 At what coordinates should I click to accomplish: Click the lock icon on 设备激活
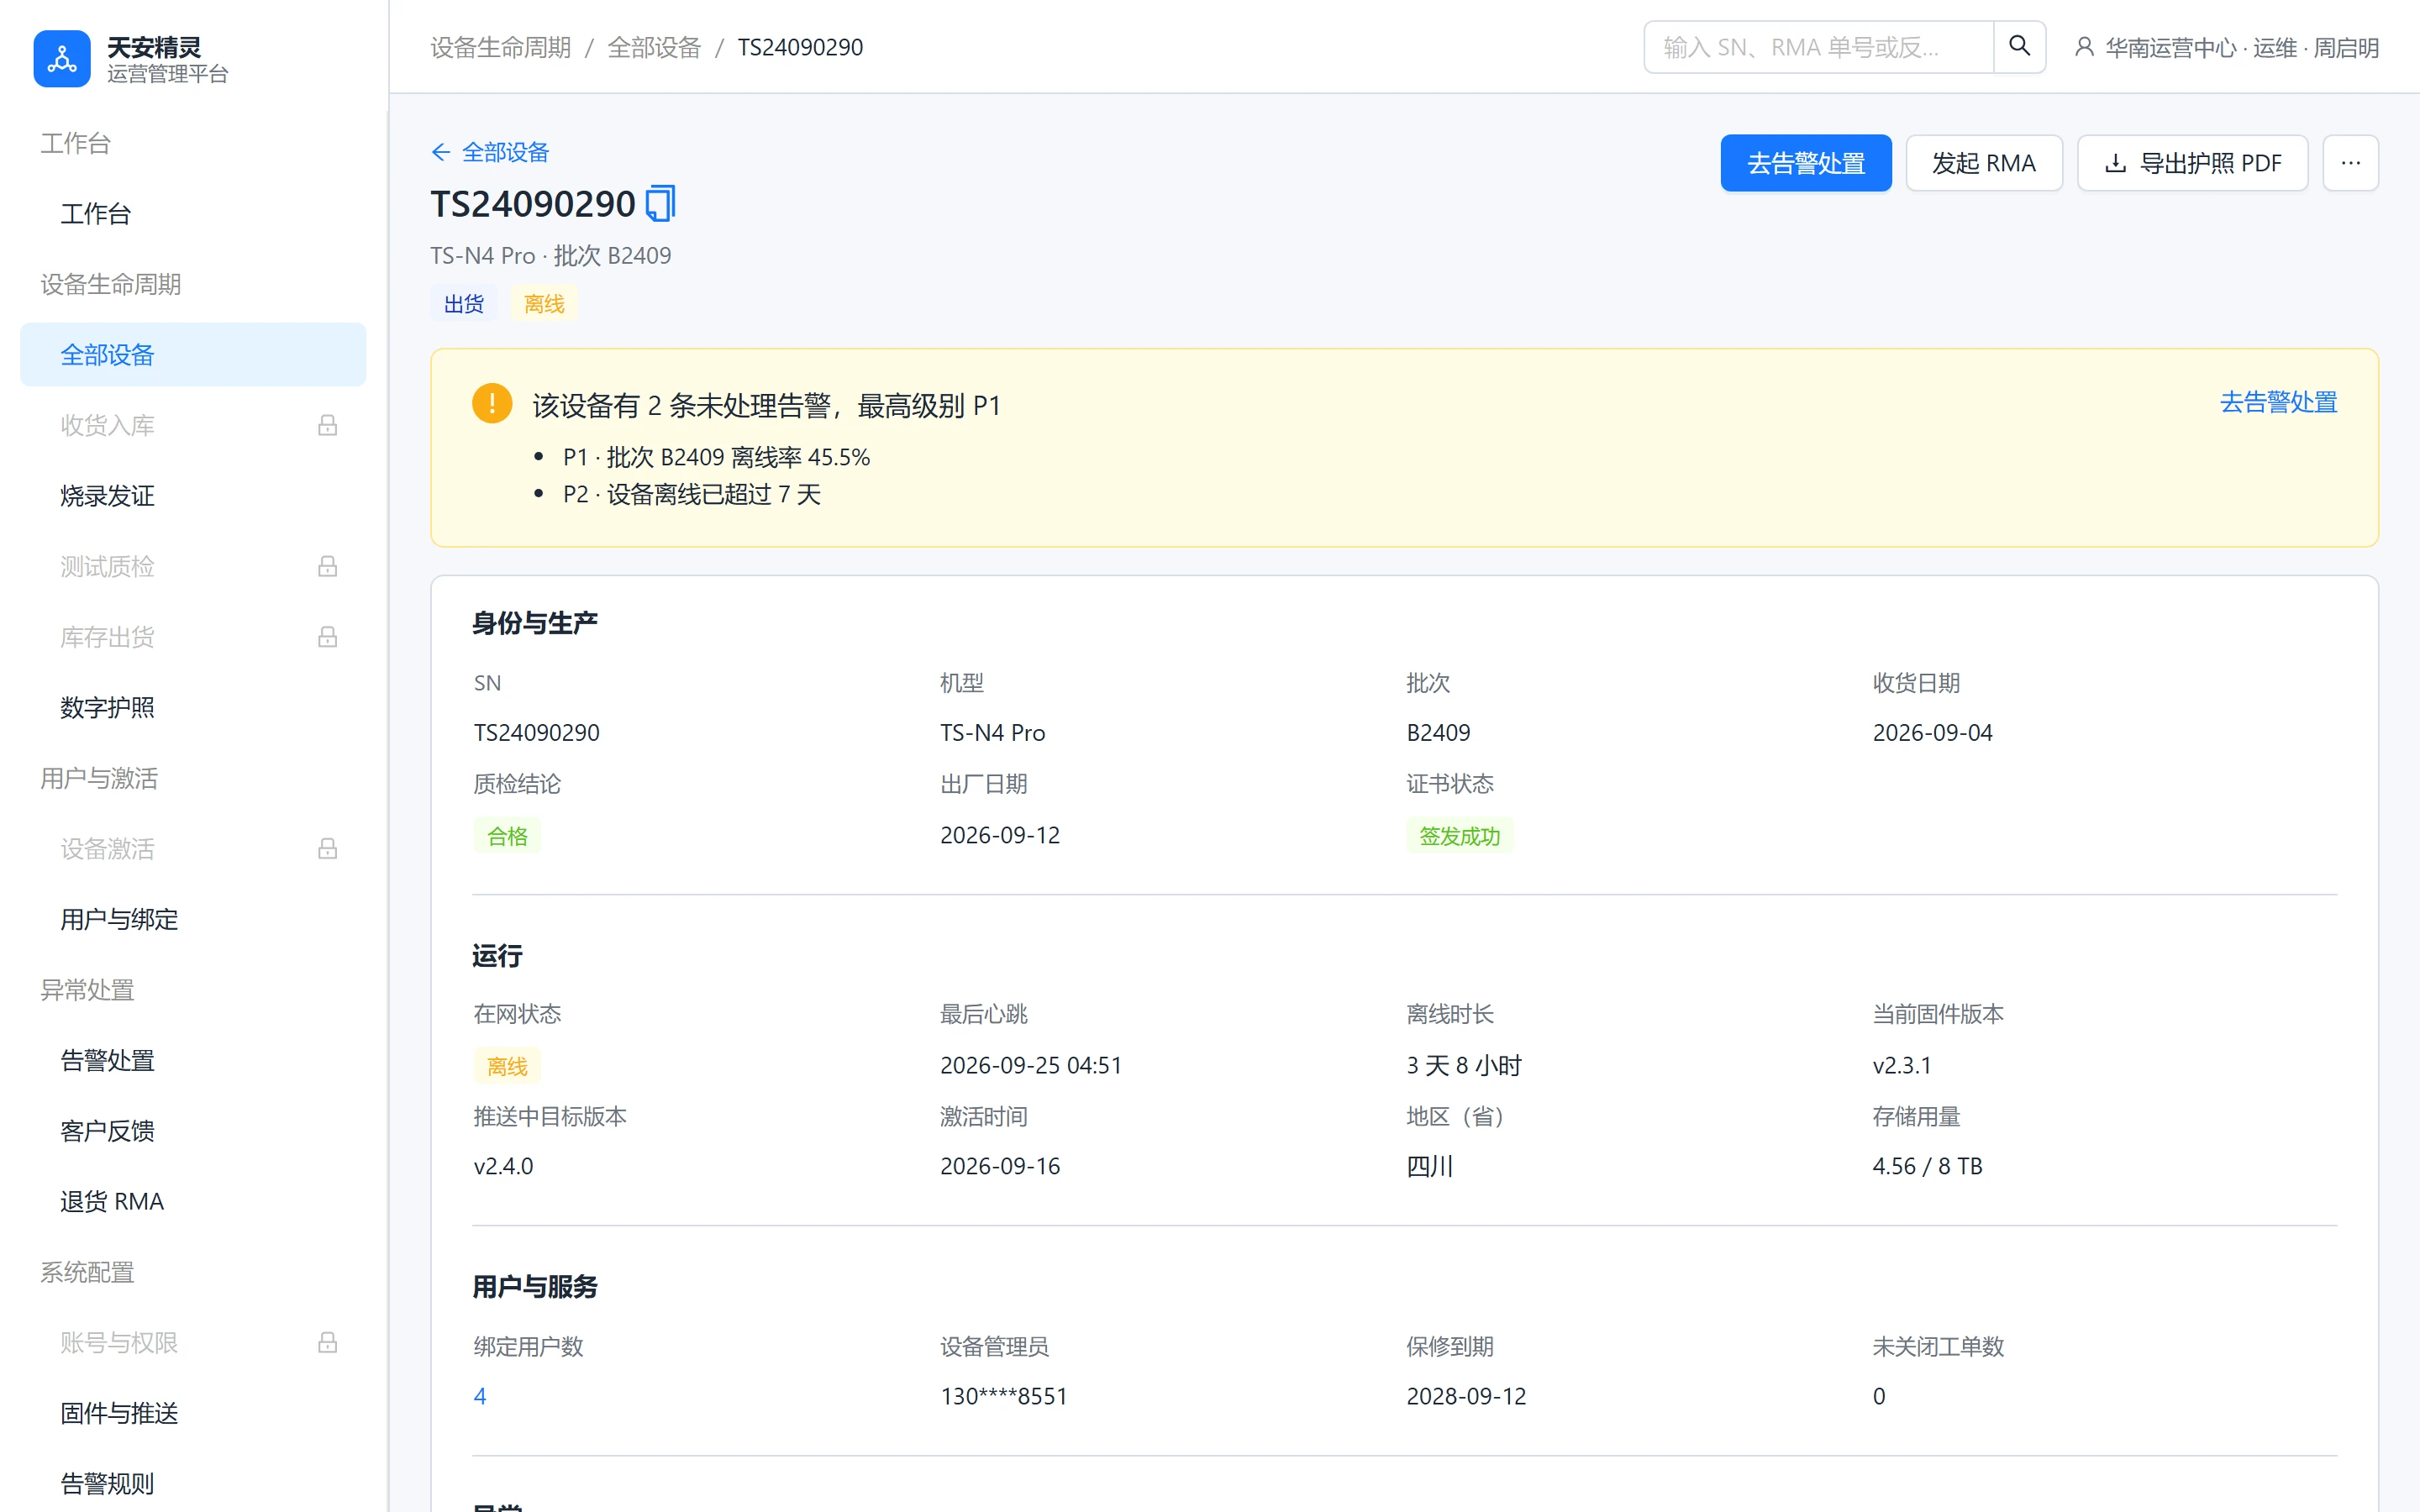[x=327, y=849]
